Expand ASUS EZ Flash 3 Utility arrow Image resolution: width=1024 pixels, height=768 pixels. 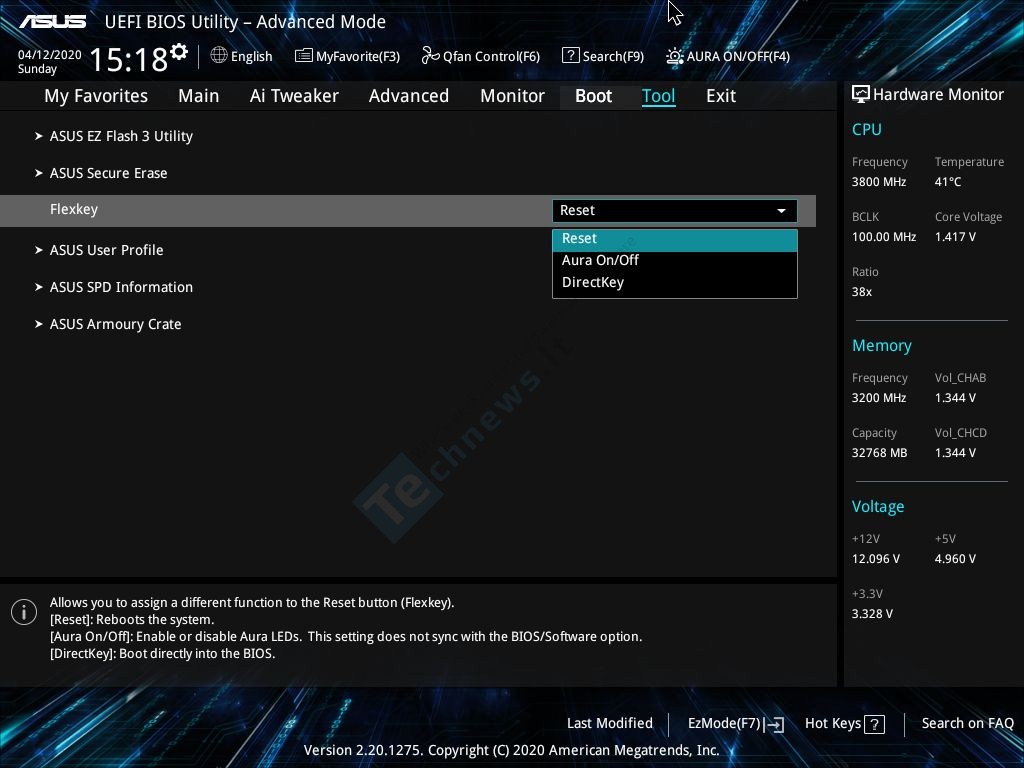tap(39, 136)
